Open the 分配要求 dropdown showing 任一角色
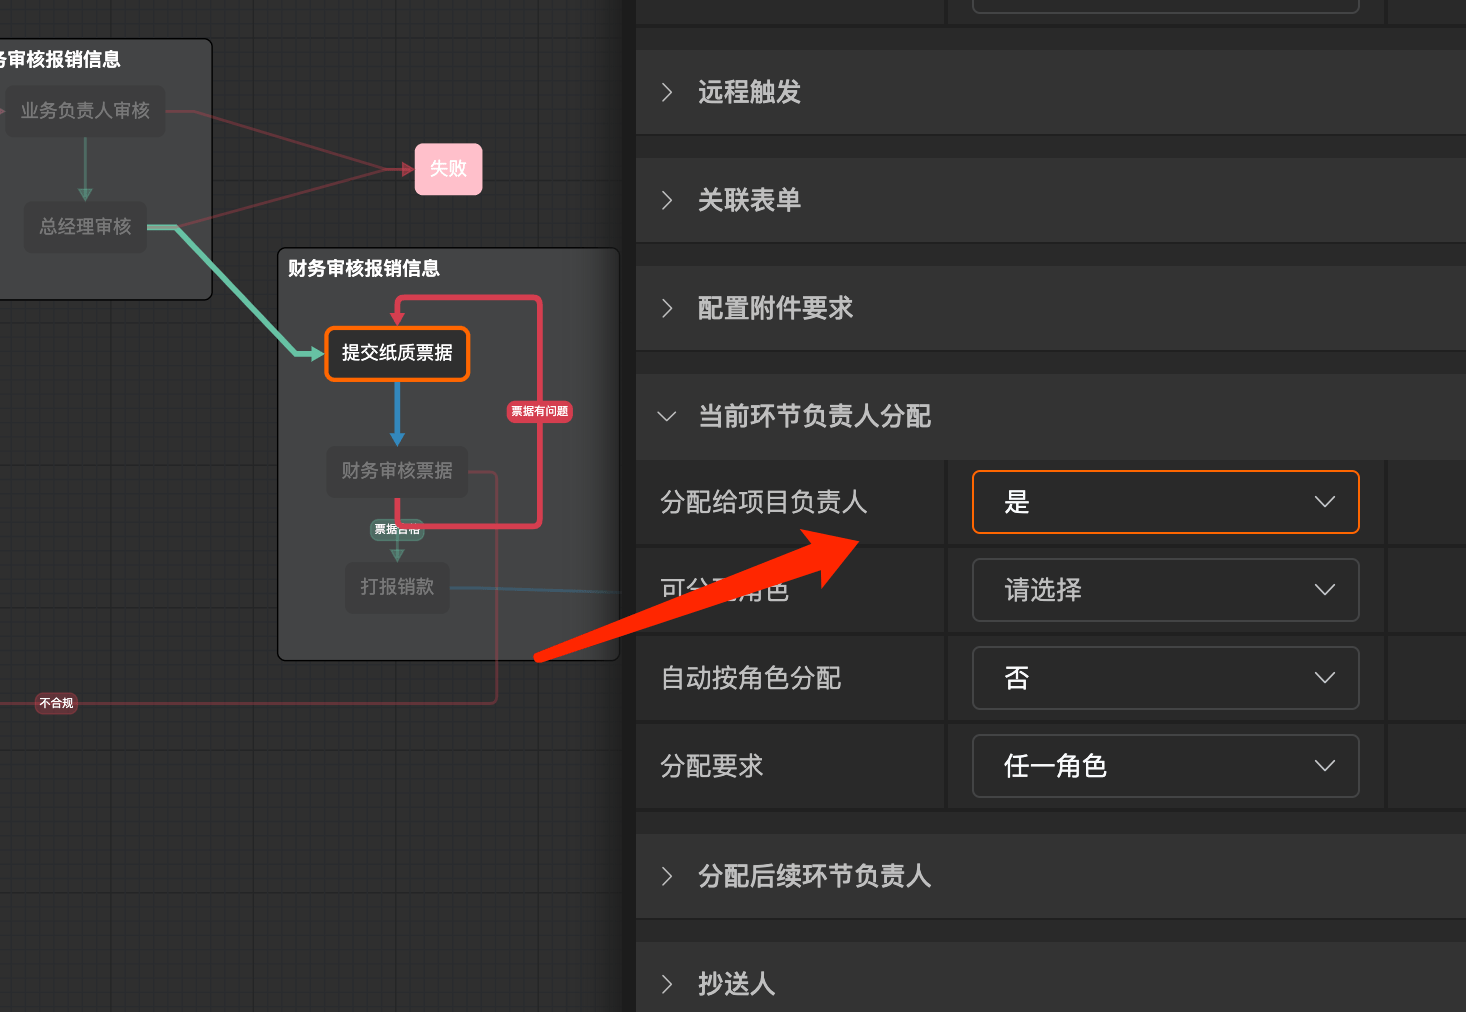 click(x=1165, y=766)
